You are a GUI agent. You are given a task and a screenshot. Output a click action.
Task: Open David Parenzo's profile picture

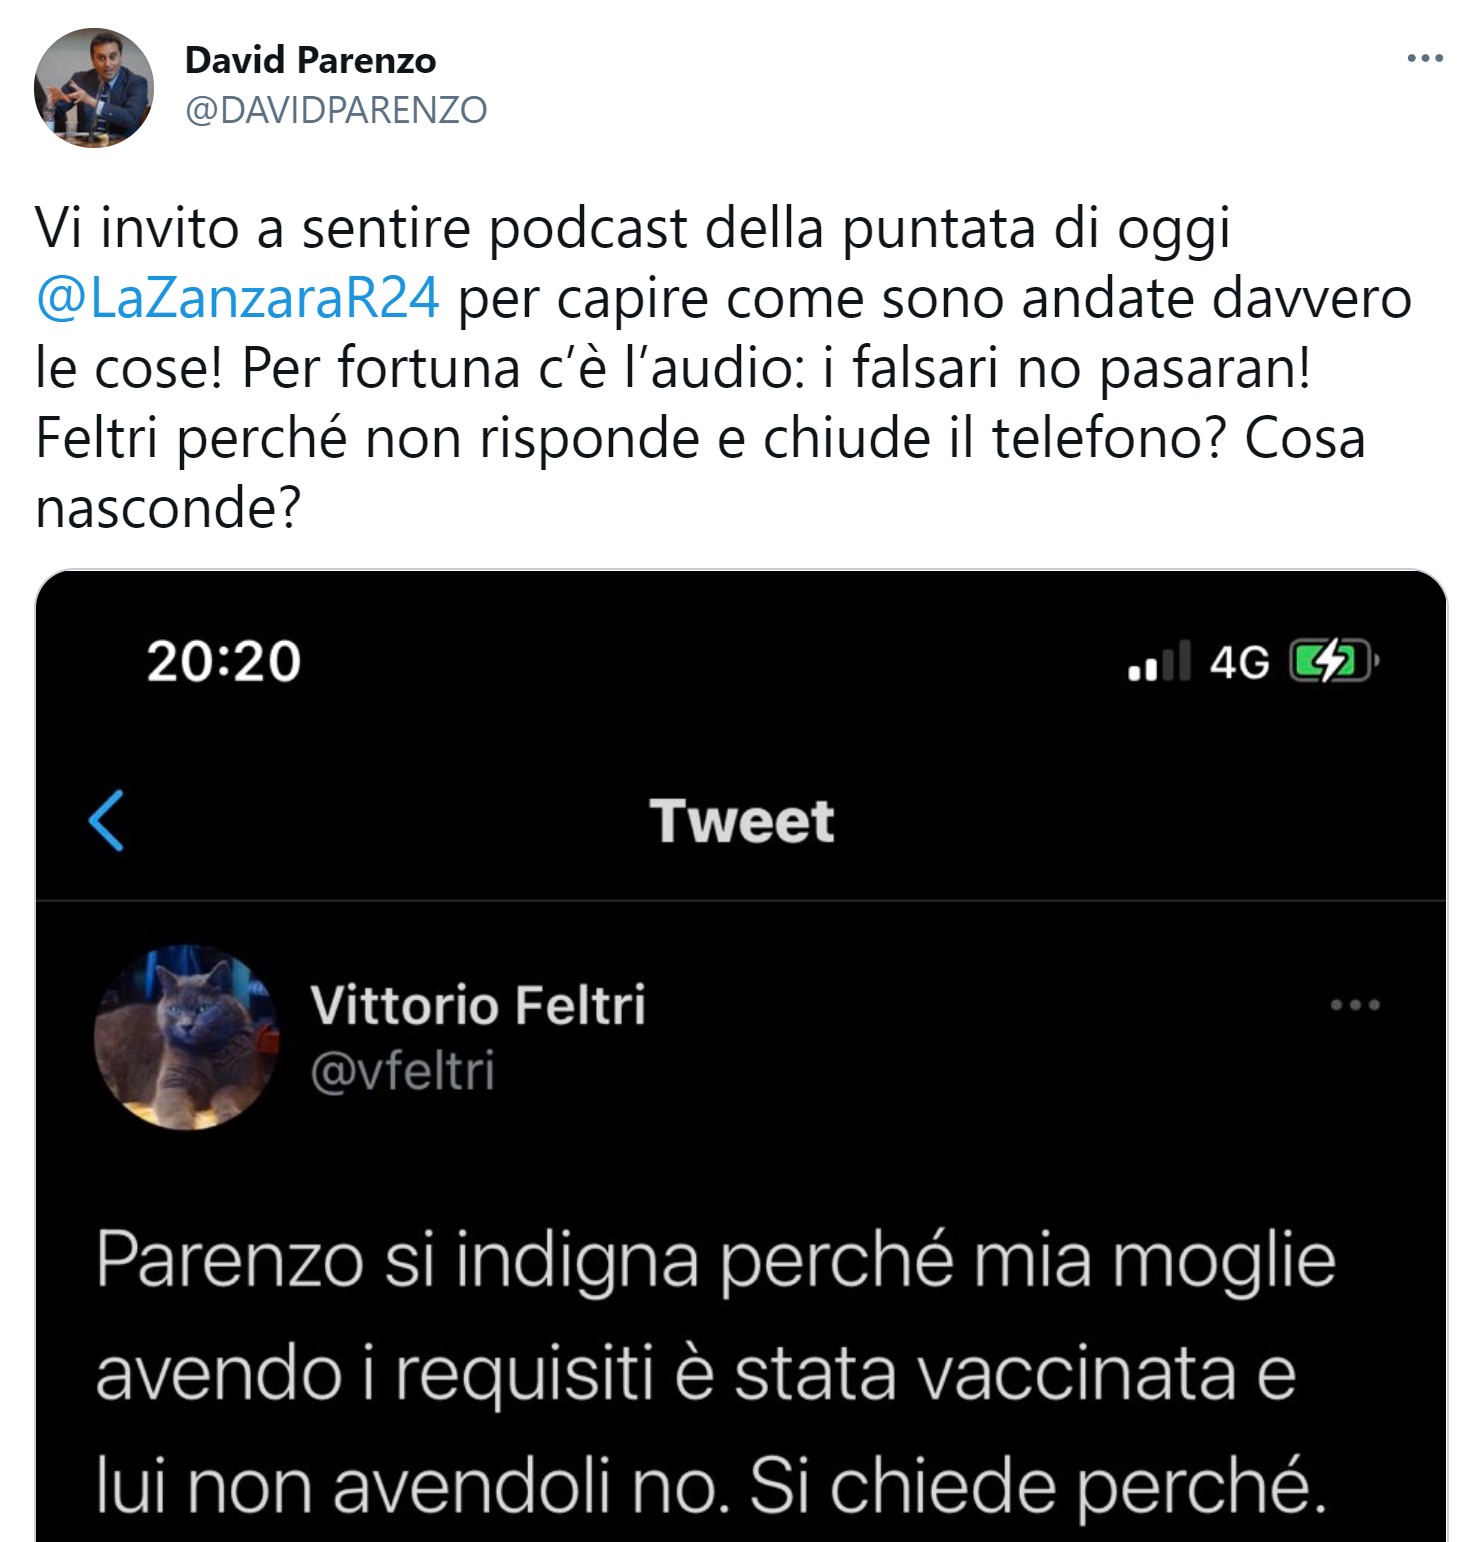[94, 88]
